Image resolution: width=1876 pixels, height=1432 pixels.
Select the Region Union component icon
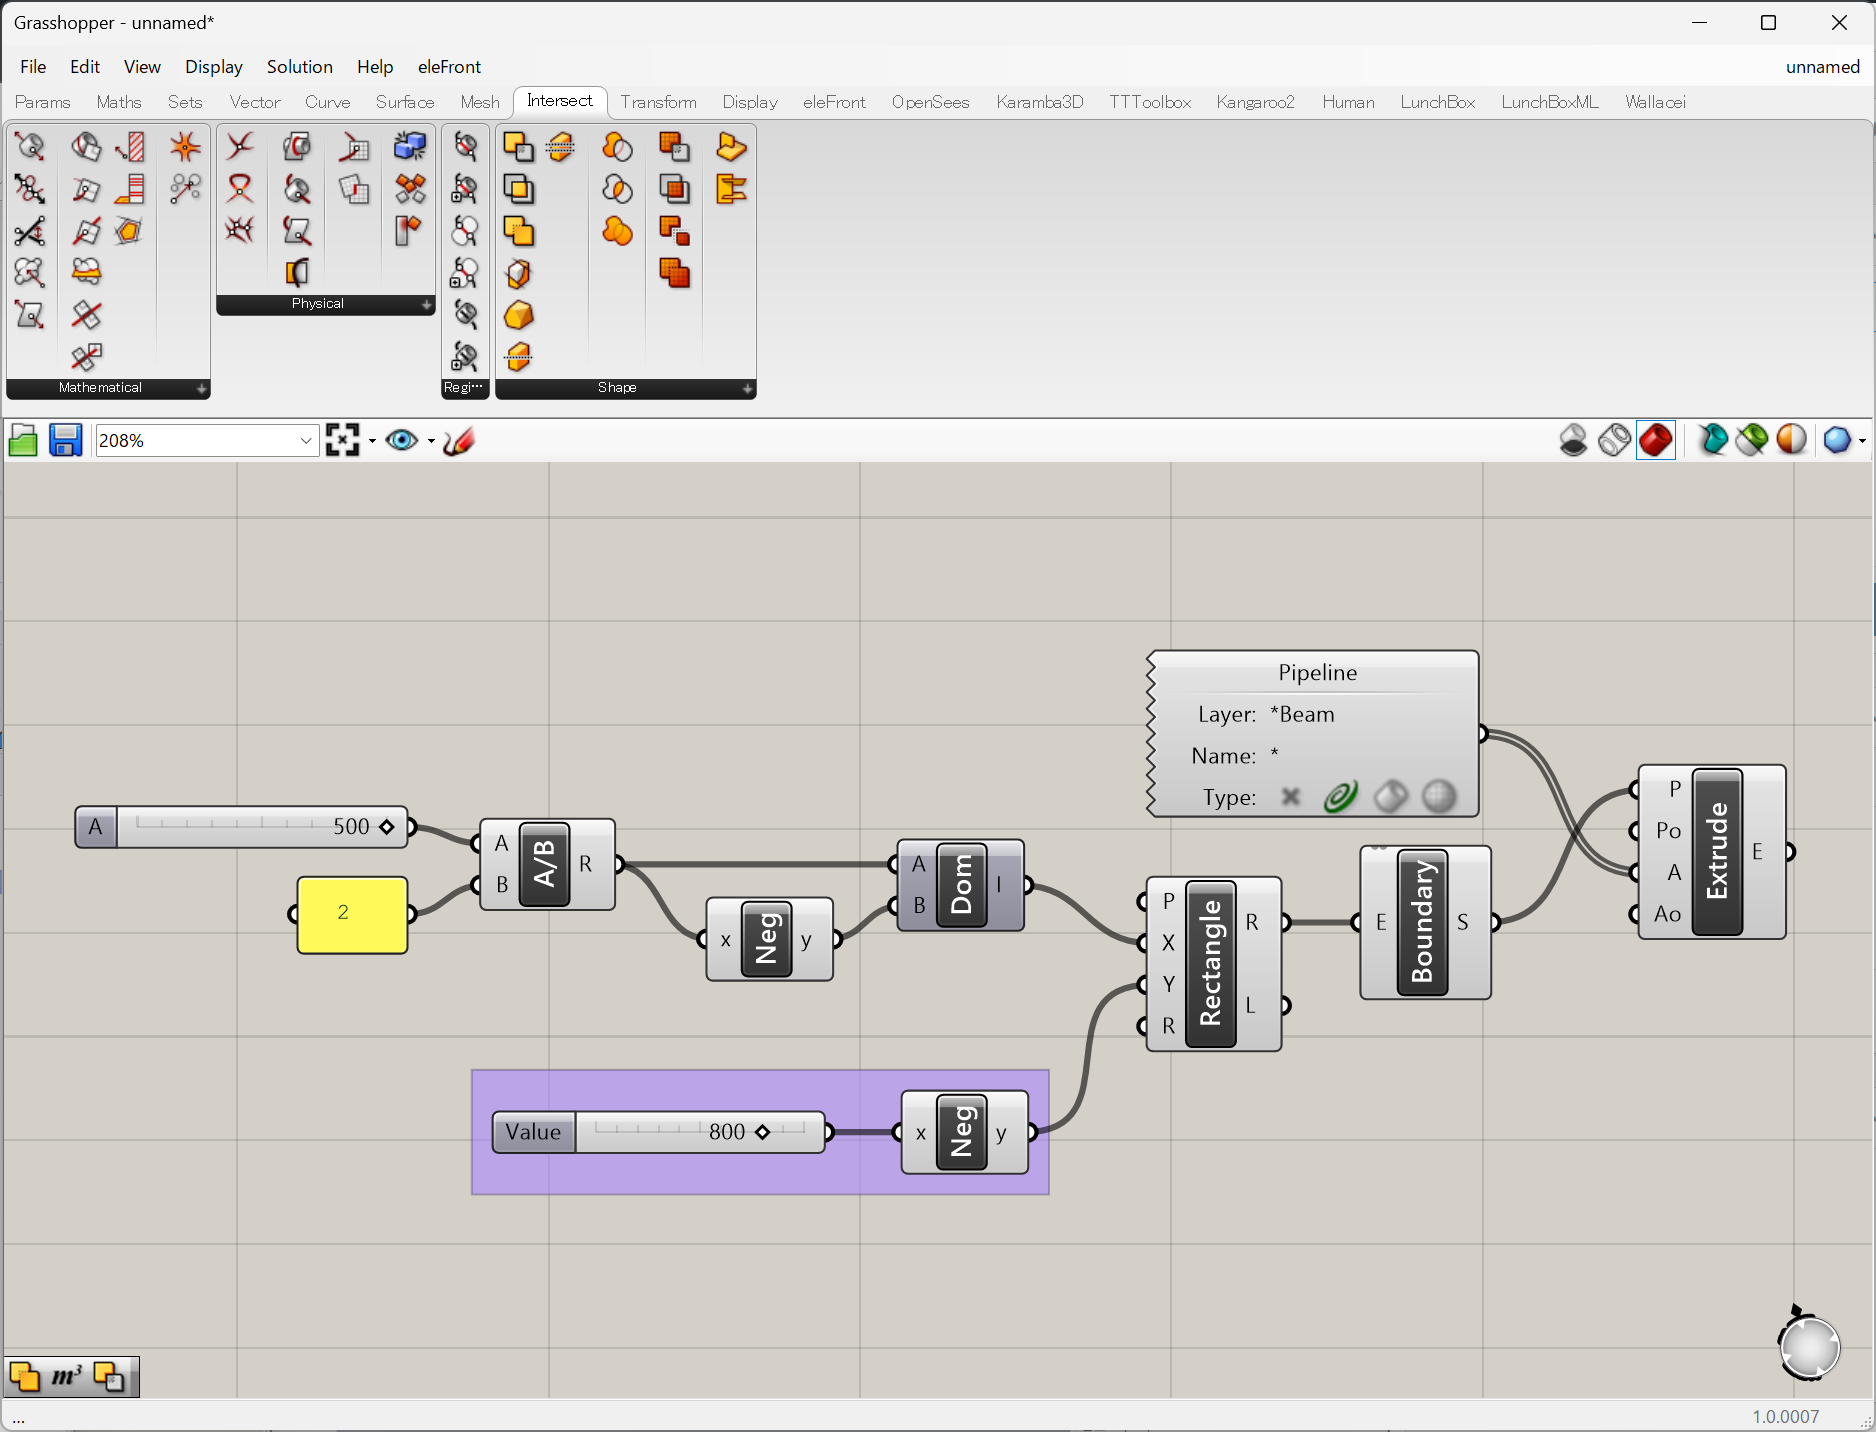tap(617, 148)
